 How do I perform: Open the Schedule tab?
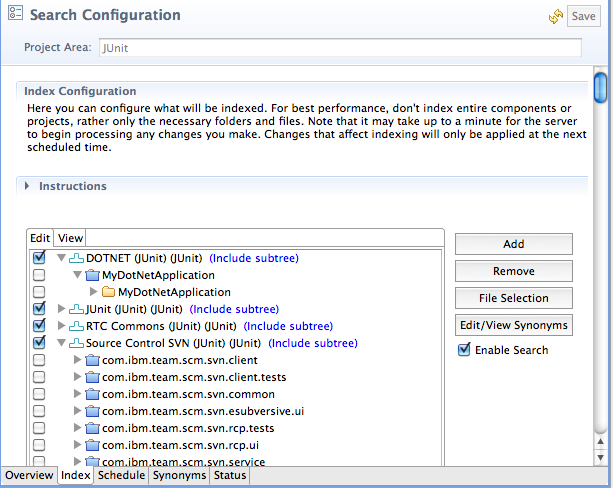(x=121, y=475)
